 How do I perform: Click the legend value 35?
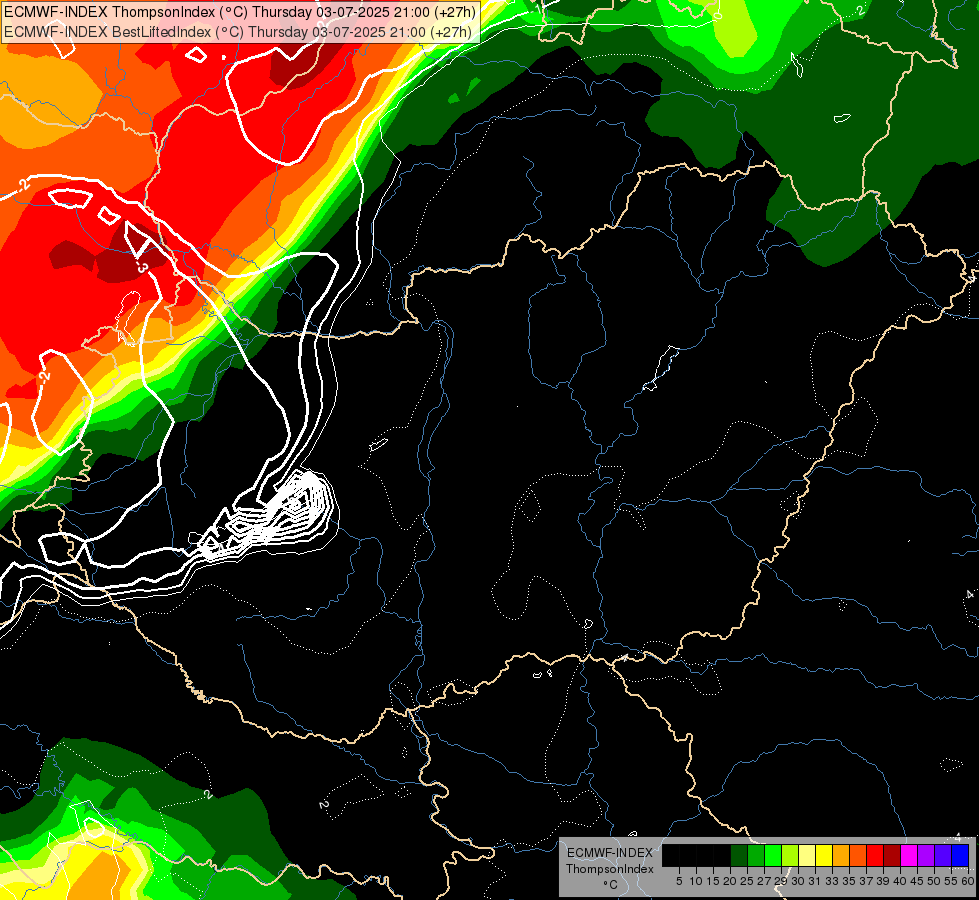pyautogui.click(x=849, y=881)
